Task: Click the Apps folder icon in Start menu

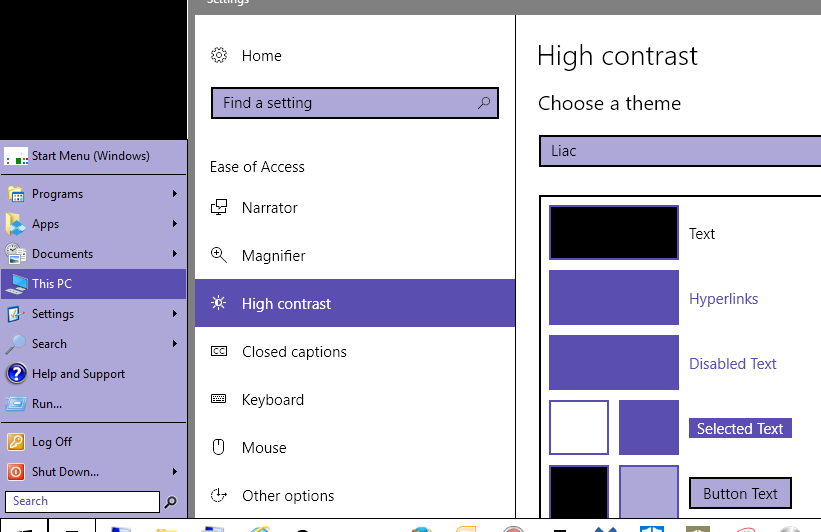Action: (16, 224)
